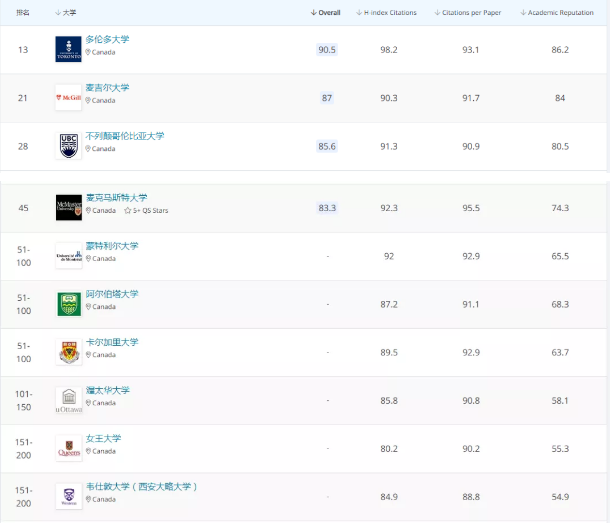The height and width of the screenshot is (523, 611).
Task: Click the 5+ QS Stars badge
Action: click(x=146, y=210)
